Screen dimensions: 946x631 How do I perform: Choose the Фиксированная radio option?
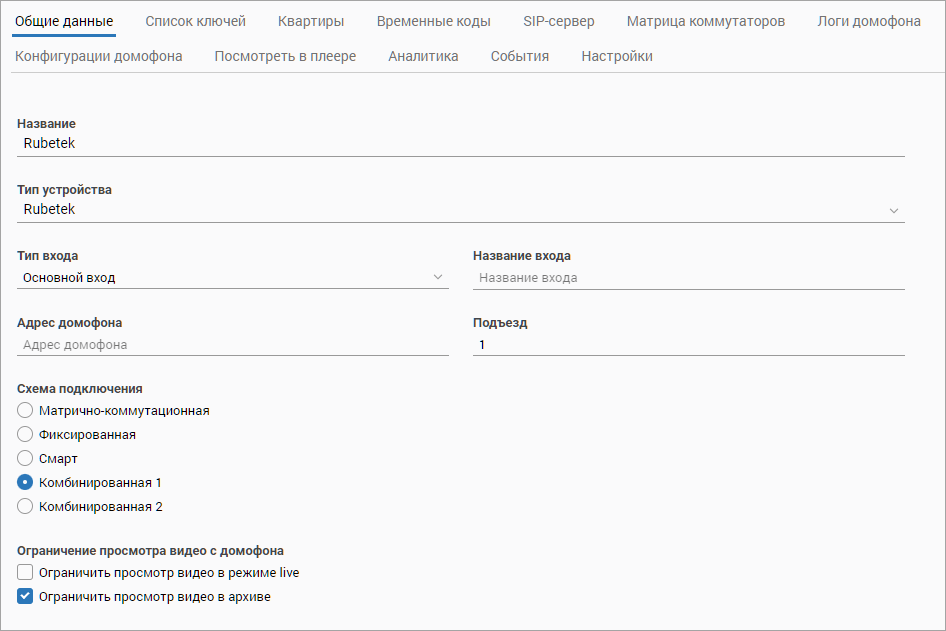(x=26, y=434)
